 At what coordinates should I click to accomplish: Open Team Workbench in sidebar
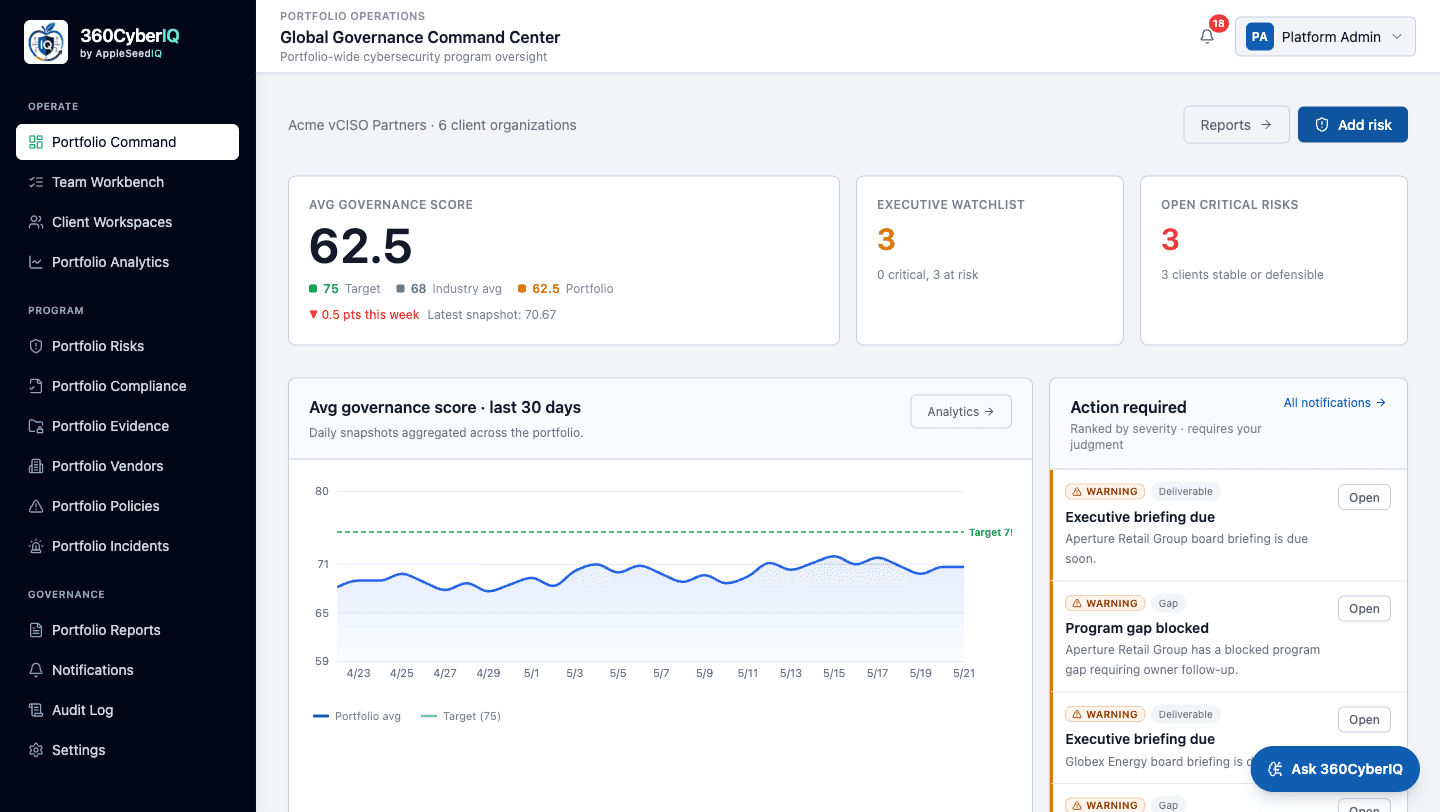pos(127,182)
